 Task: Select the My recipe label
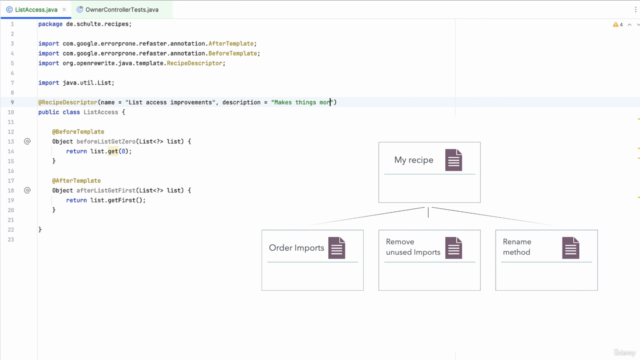point(413,160)
